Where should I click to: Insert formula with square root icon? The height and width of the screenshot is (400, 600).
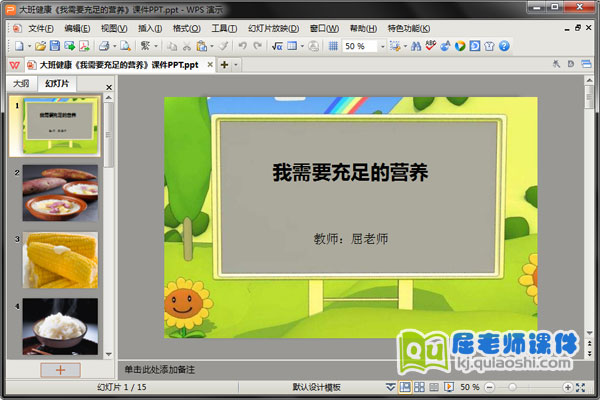[x=277, y=46]
